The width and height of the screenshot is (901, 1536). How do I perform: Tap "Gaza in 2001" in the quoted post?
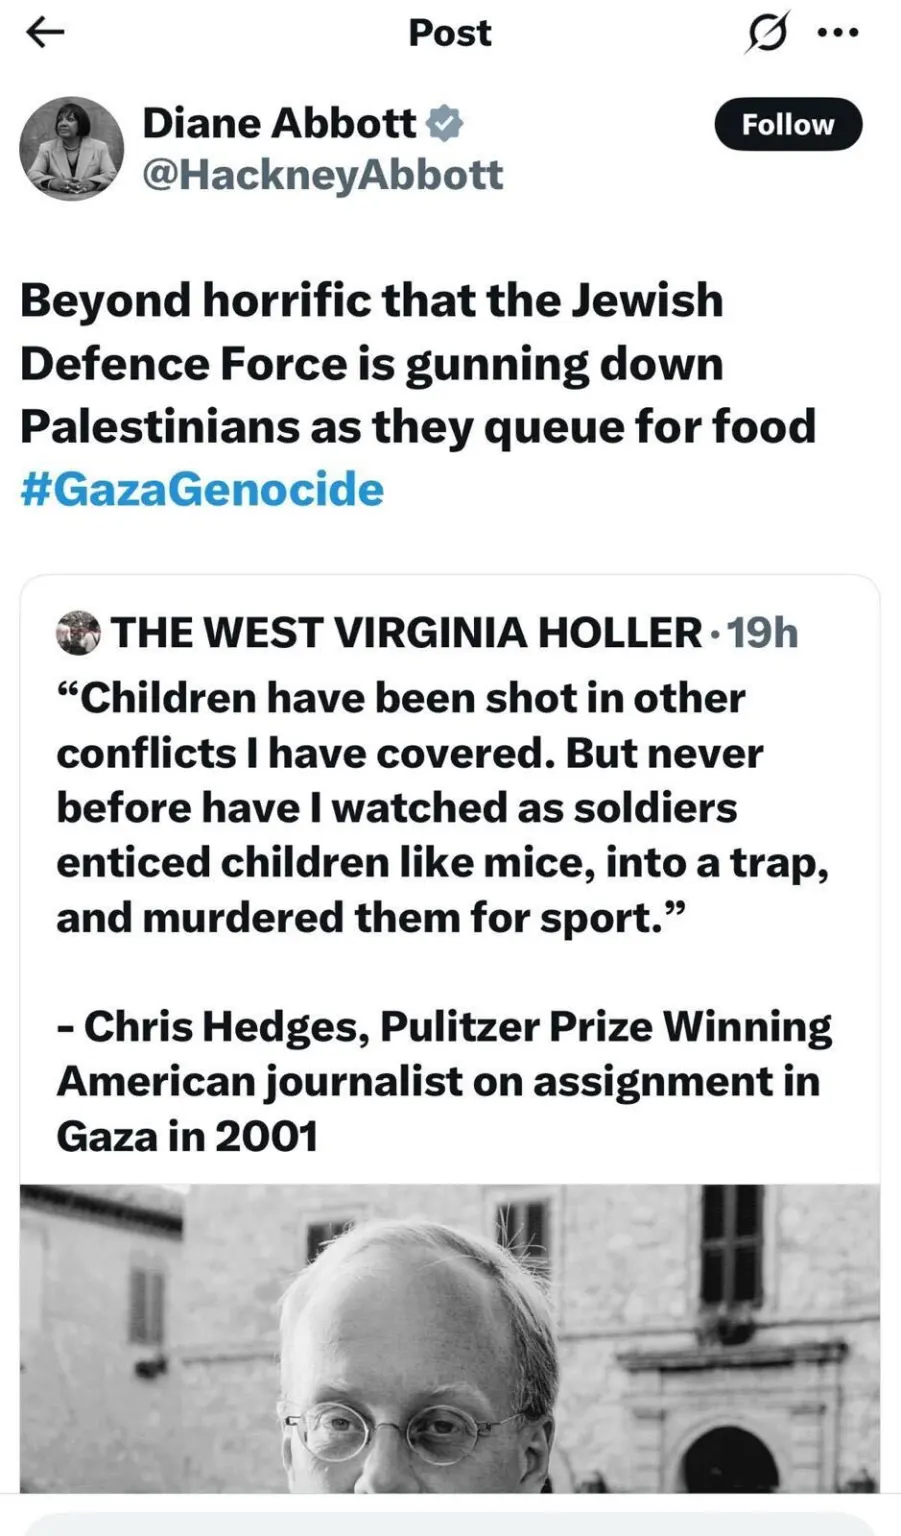coord(187,1136)
